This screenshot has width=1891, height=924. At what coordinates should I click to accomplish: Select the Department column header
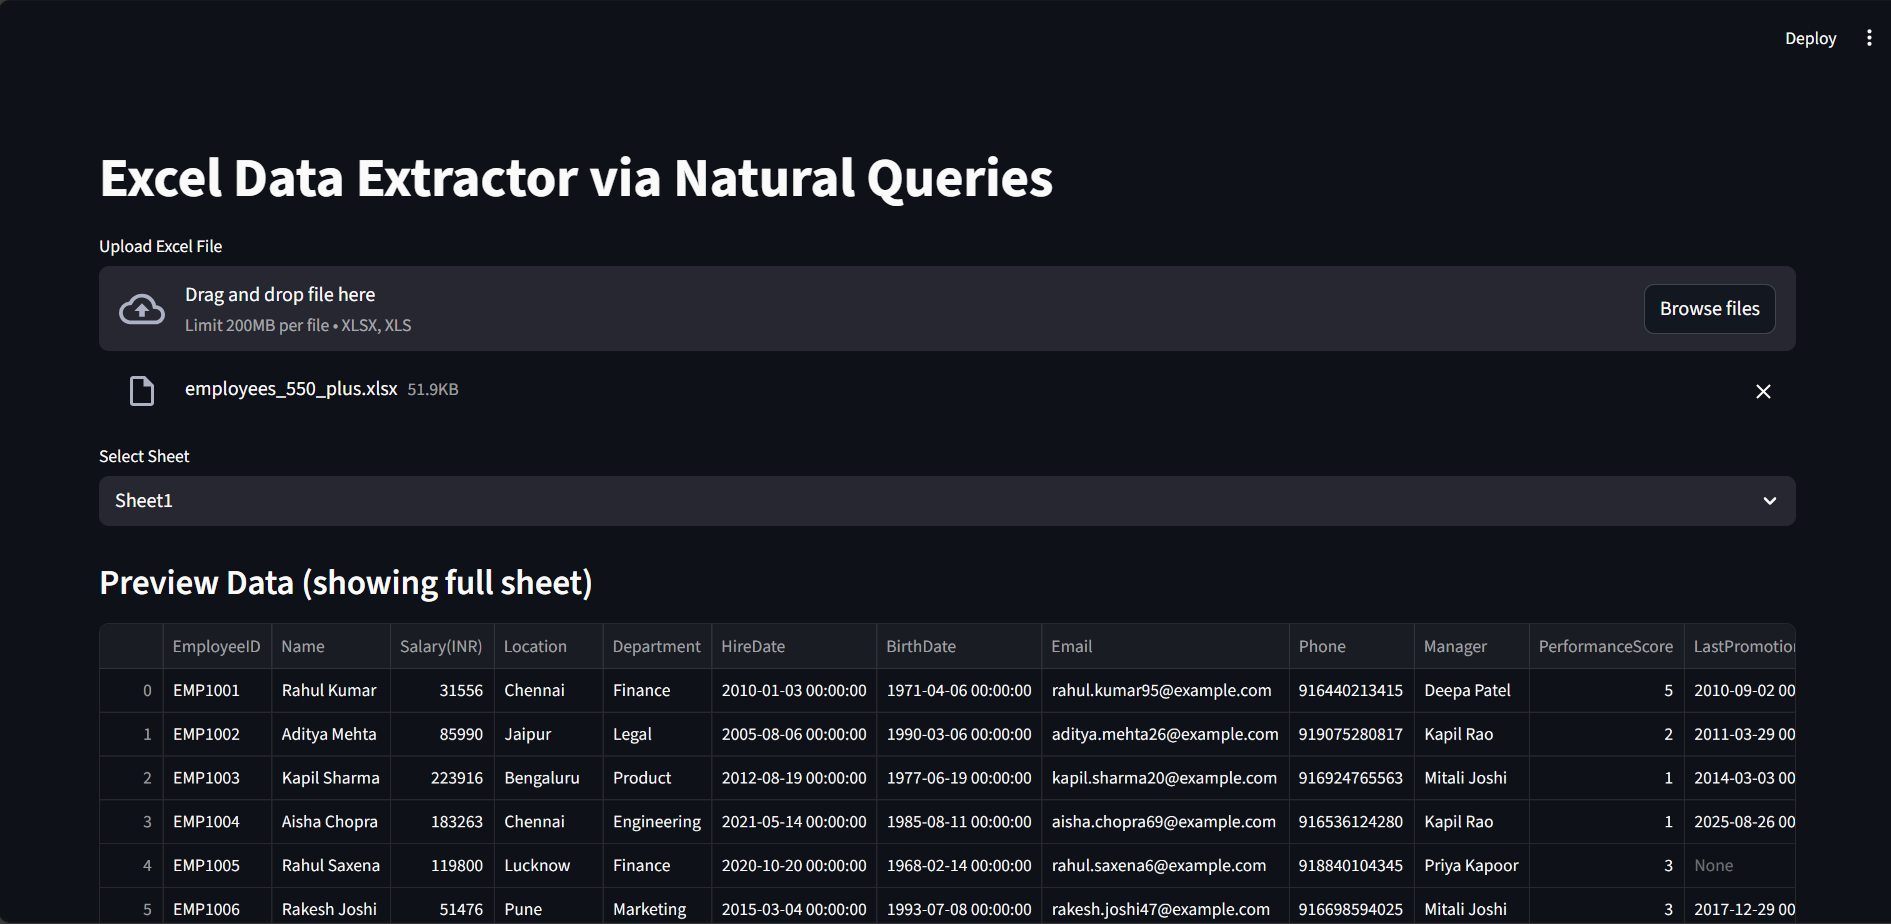656,647
